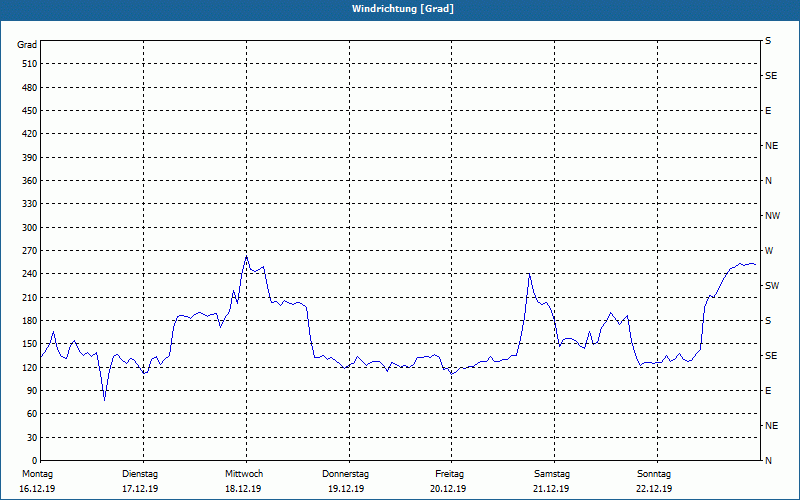Click the Sonntag day label
The image size is (800, 500).
[x=654, y=474]
